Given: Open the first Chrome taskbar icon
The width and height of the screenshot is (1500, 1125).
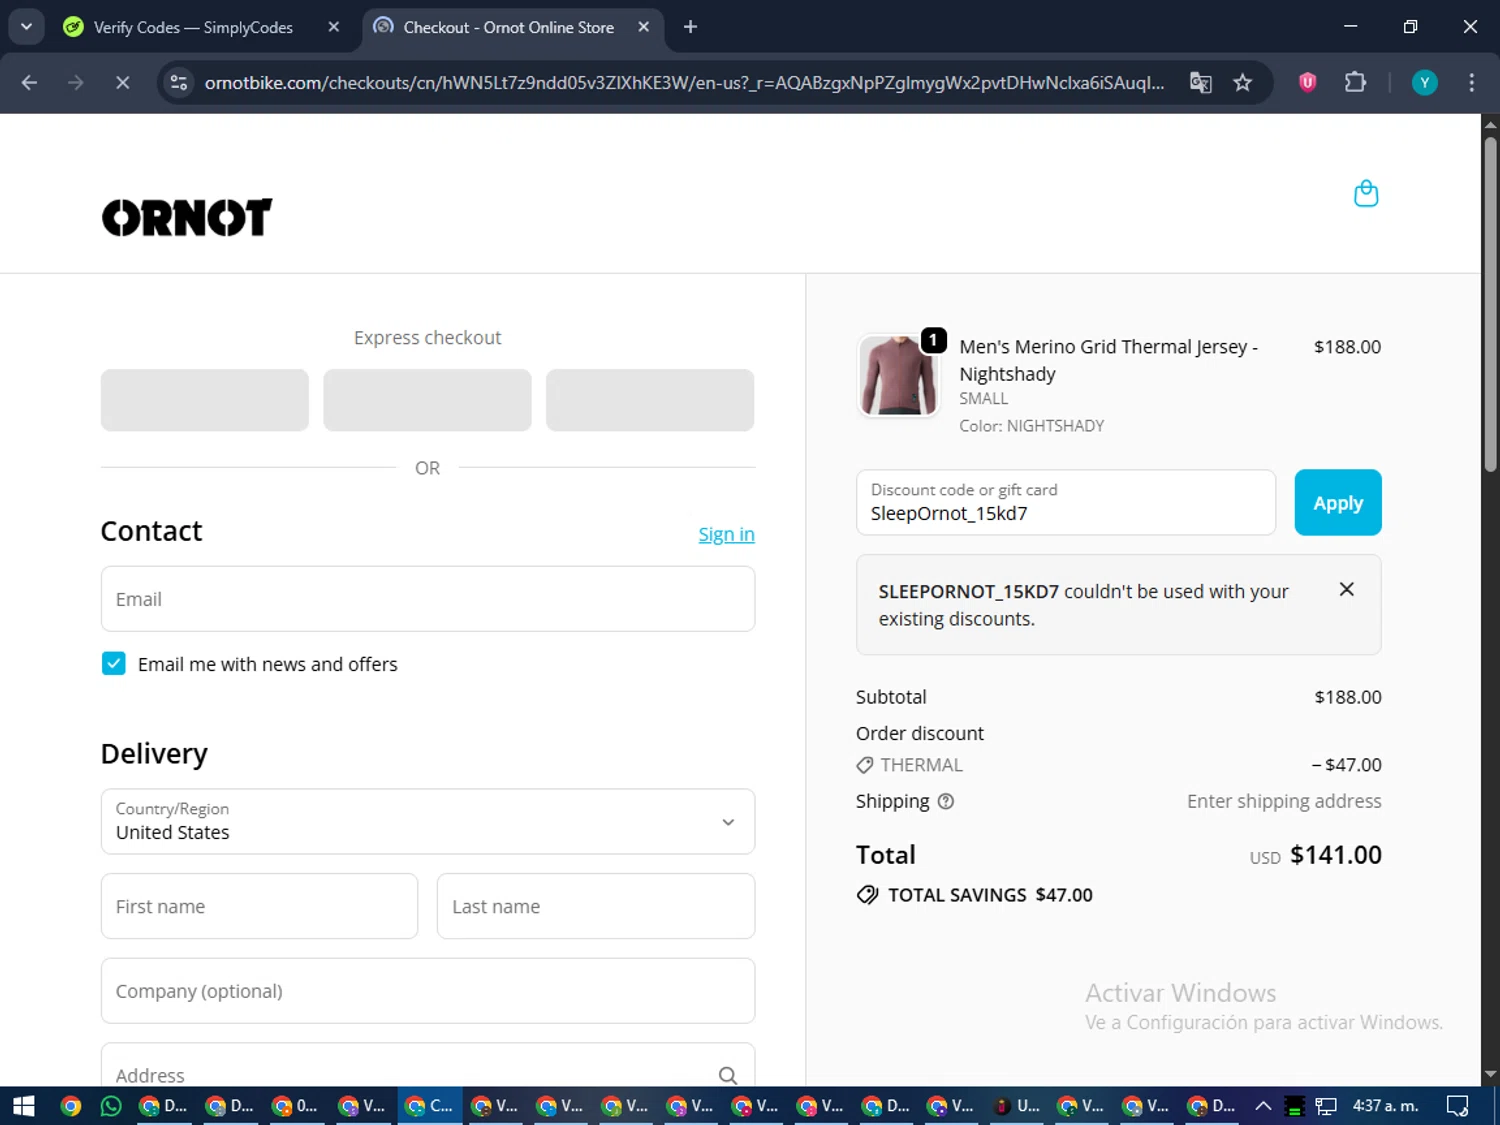Looking at the screenshot, I should 70,1106.
